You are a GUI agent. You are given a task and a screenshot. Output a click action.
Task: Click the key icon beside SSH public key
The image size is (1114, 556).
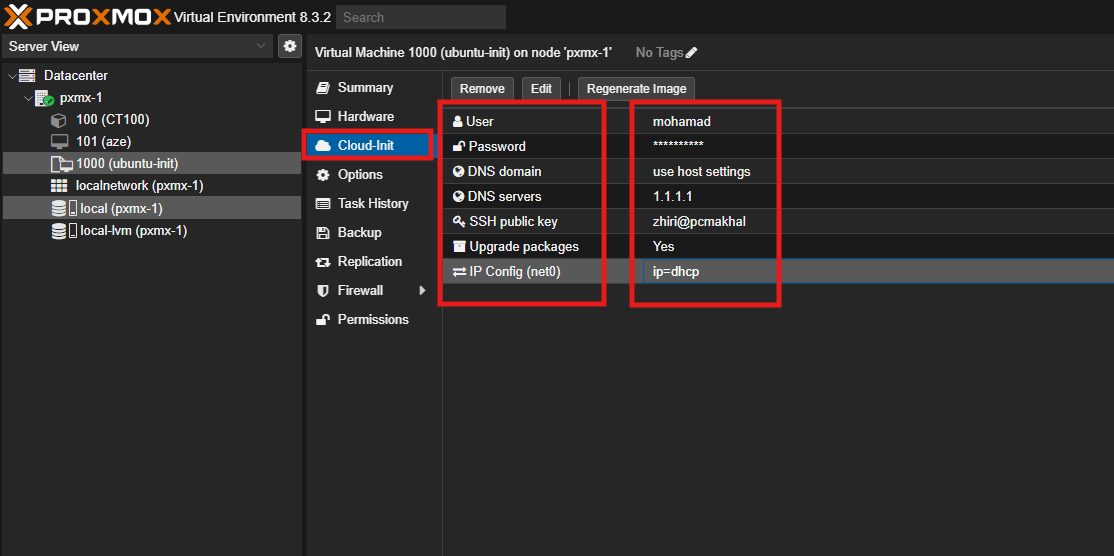pos(459,222)
